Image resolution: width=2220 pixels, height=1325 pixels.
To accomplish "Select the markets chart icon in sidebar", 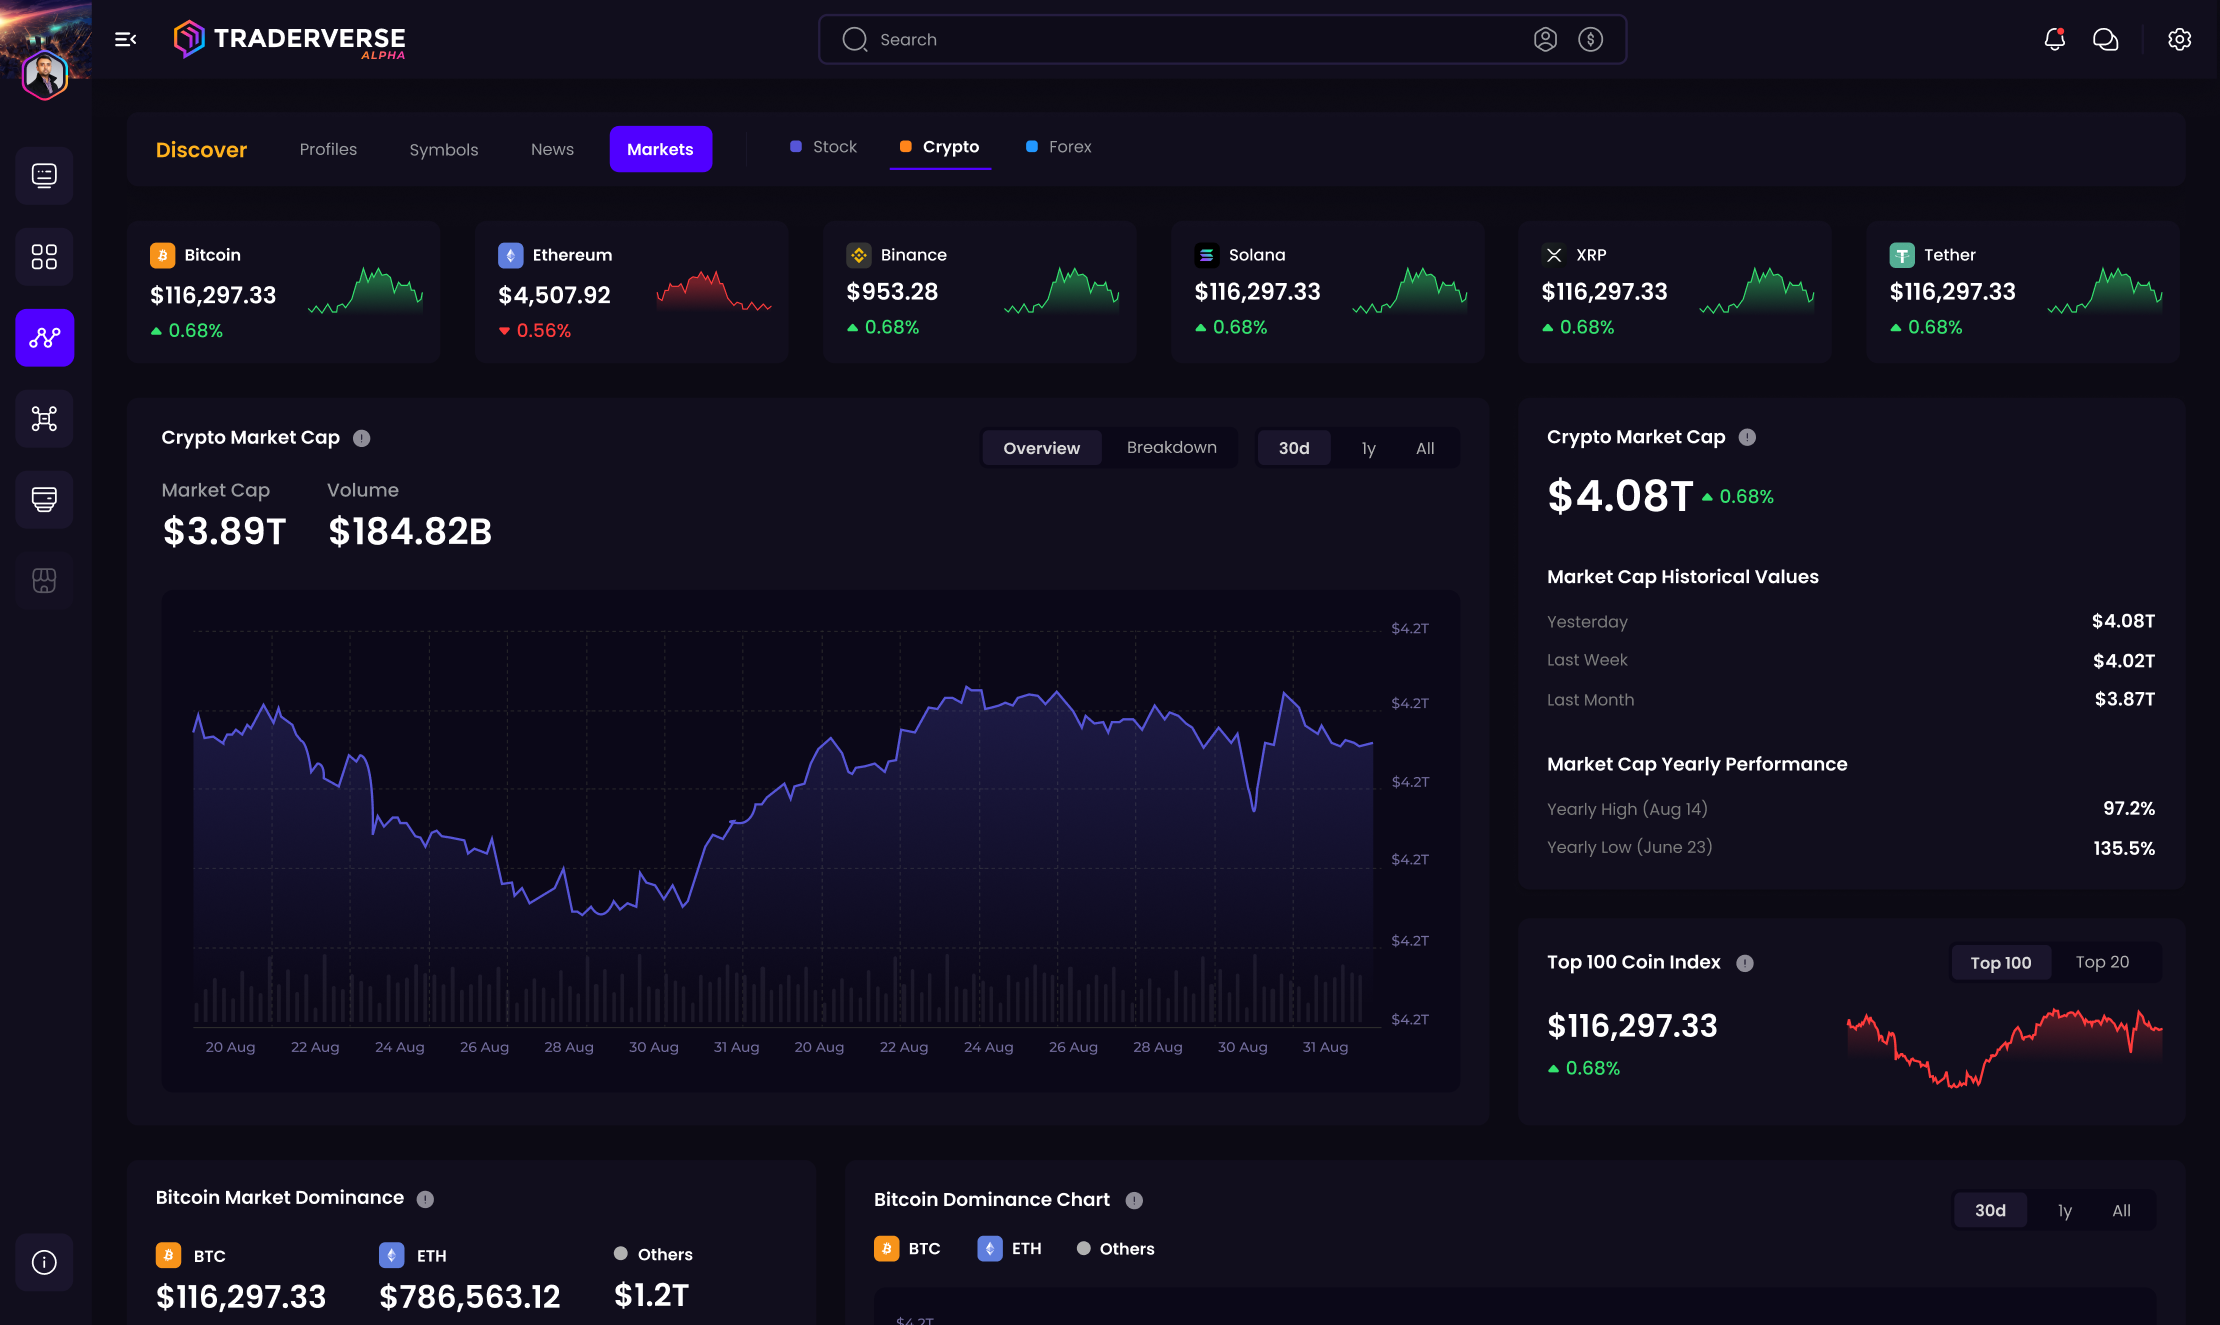I will point(44,338).
